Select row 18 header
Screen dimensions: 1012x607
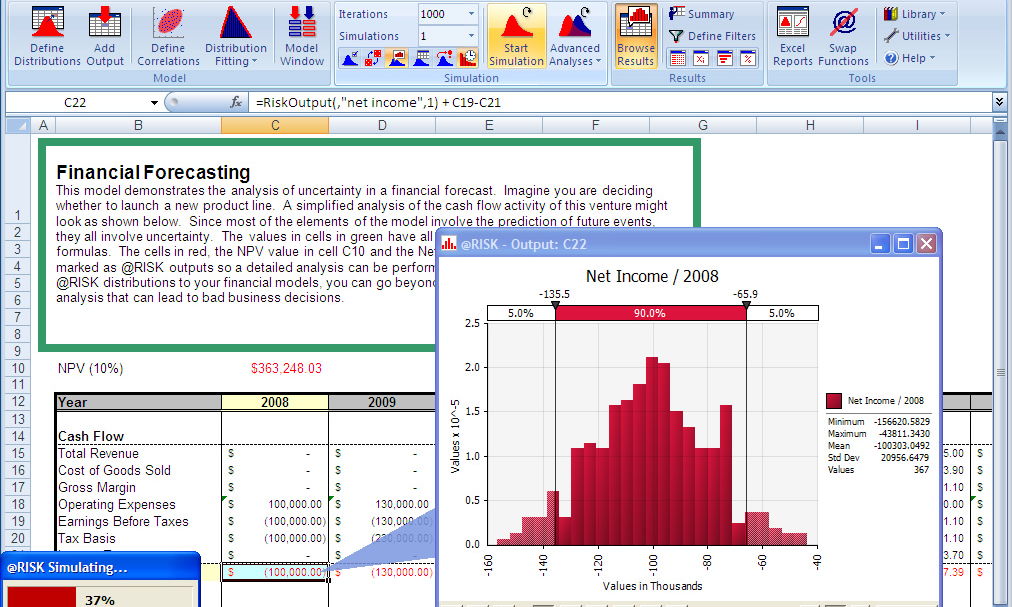[x=17, y=504]
